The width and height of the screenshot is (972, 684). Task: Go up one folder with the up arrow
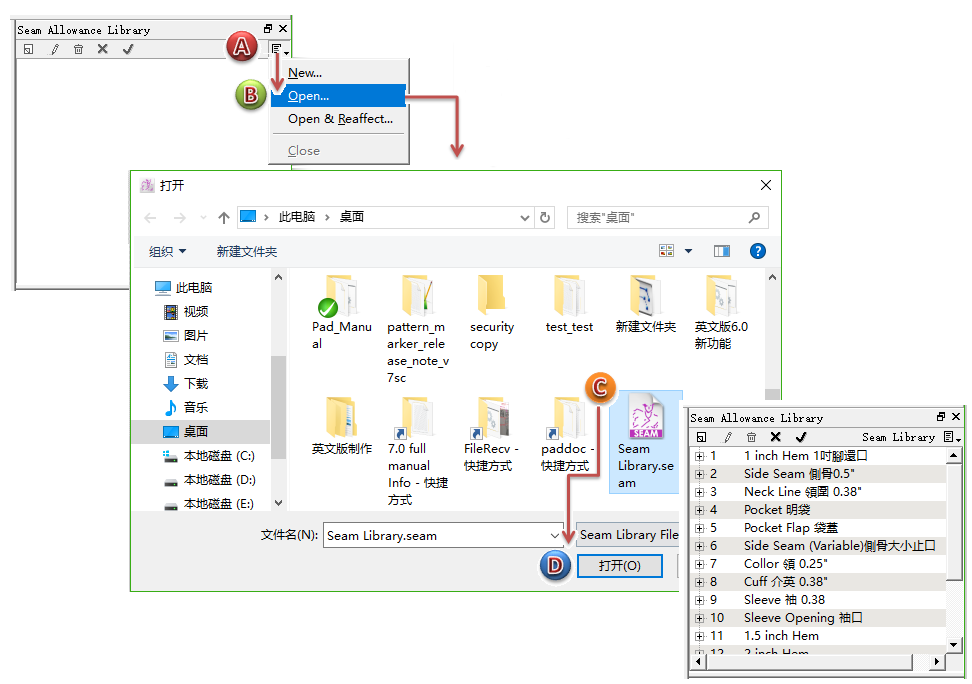224,217
